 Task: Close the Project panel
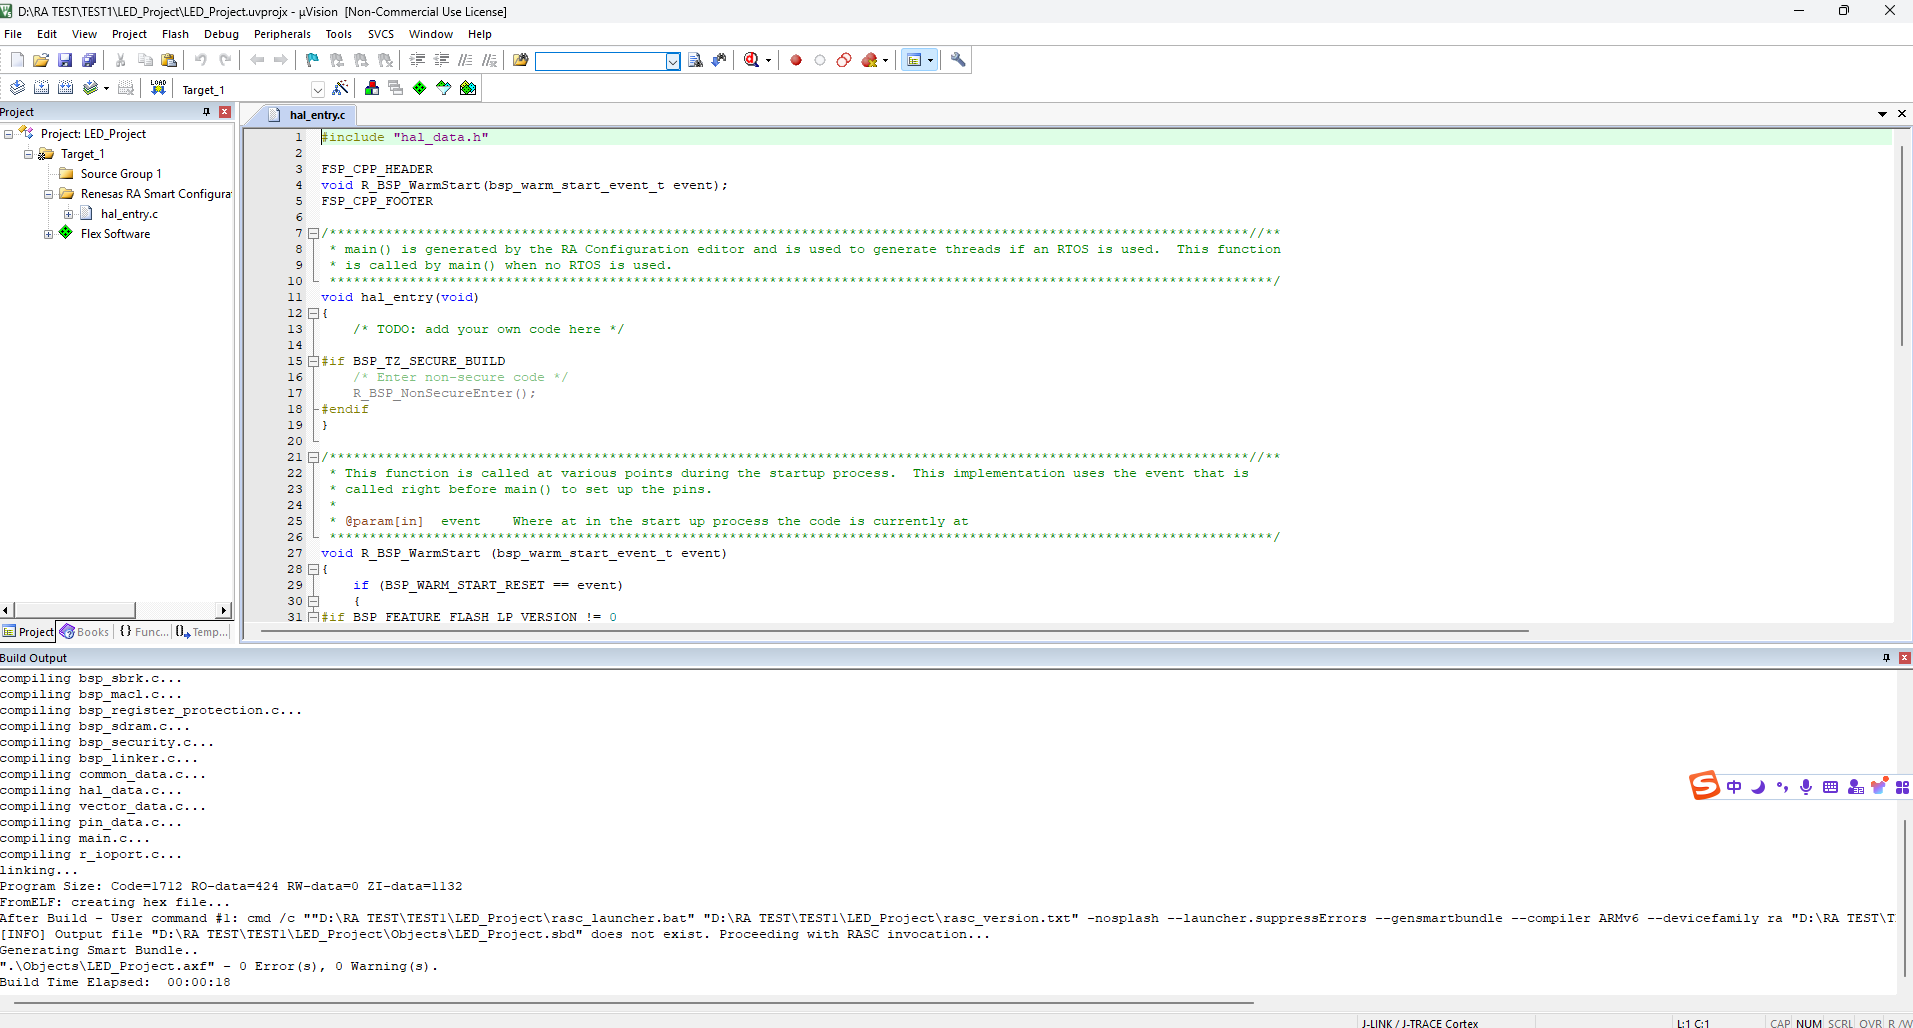(225, 112)
